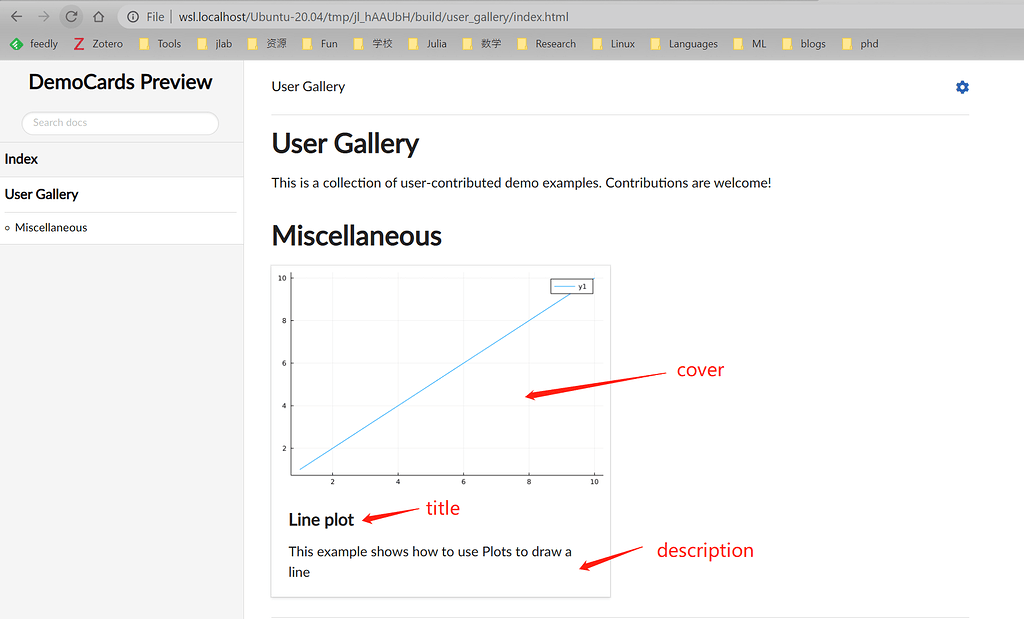Open the phd bookmarks folder
Screen dimensions: 1024x619
(860, 43)
